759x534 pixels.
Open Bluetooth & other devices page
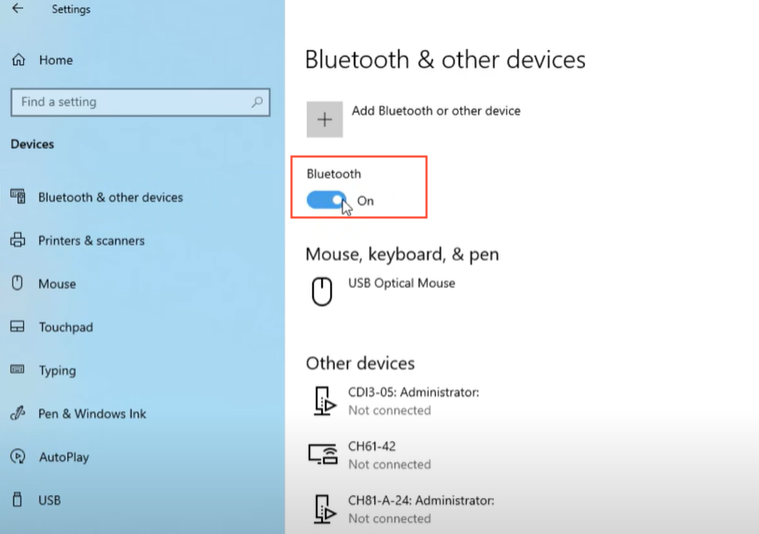click(110, 197)
